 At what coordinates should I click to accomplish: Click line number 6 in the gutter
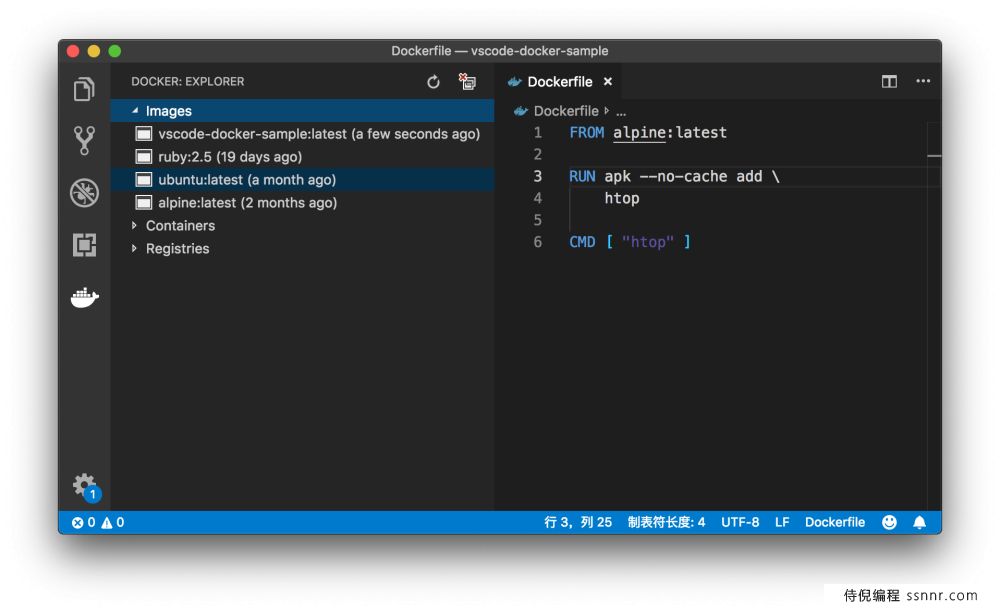tap(538, 242)
